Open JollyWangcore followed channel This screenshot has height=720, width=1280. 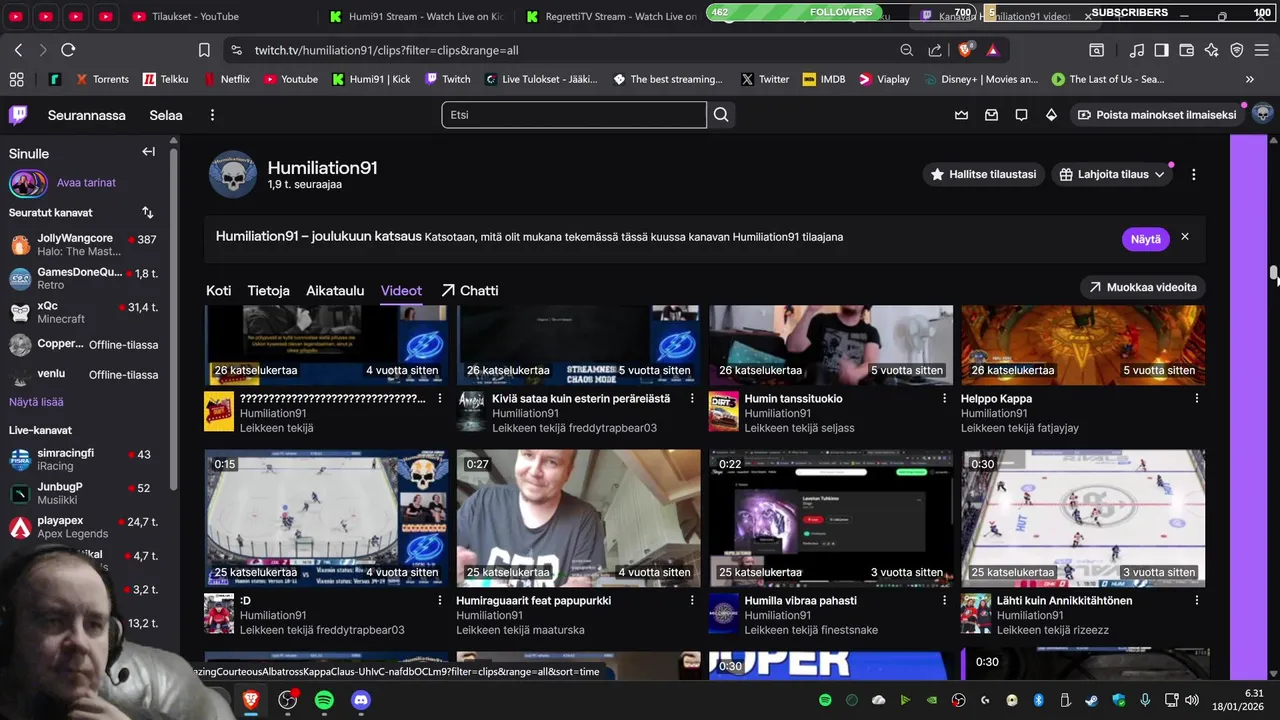pyautogui.click(x=84, y=245)
